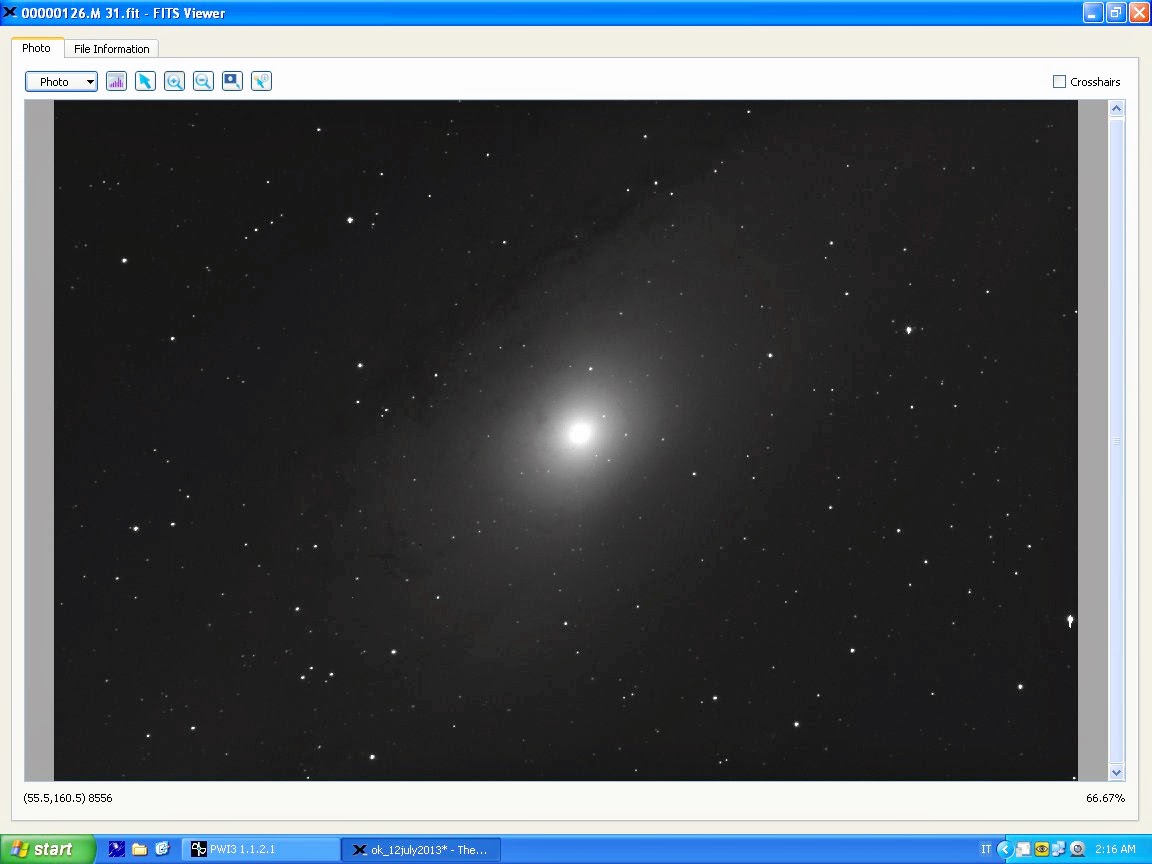Select the pointer info tool icon

pyautogui.click(x=261, y=82)
